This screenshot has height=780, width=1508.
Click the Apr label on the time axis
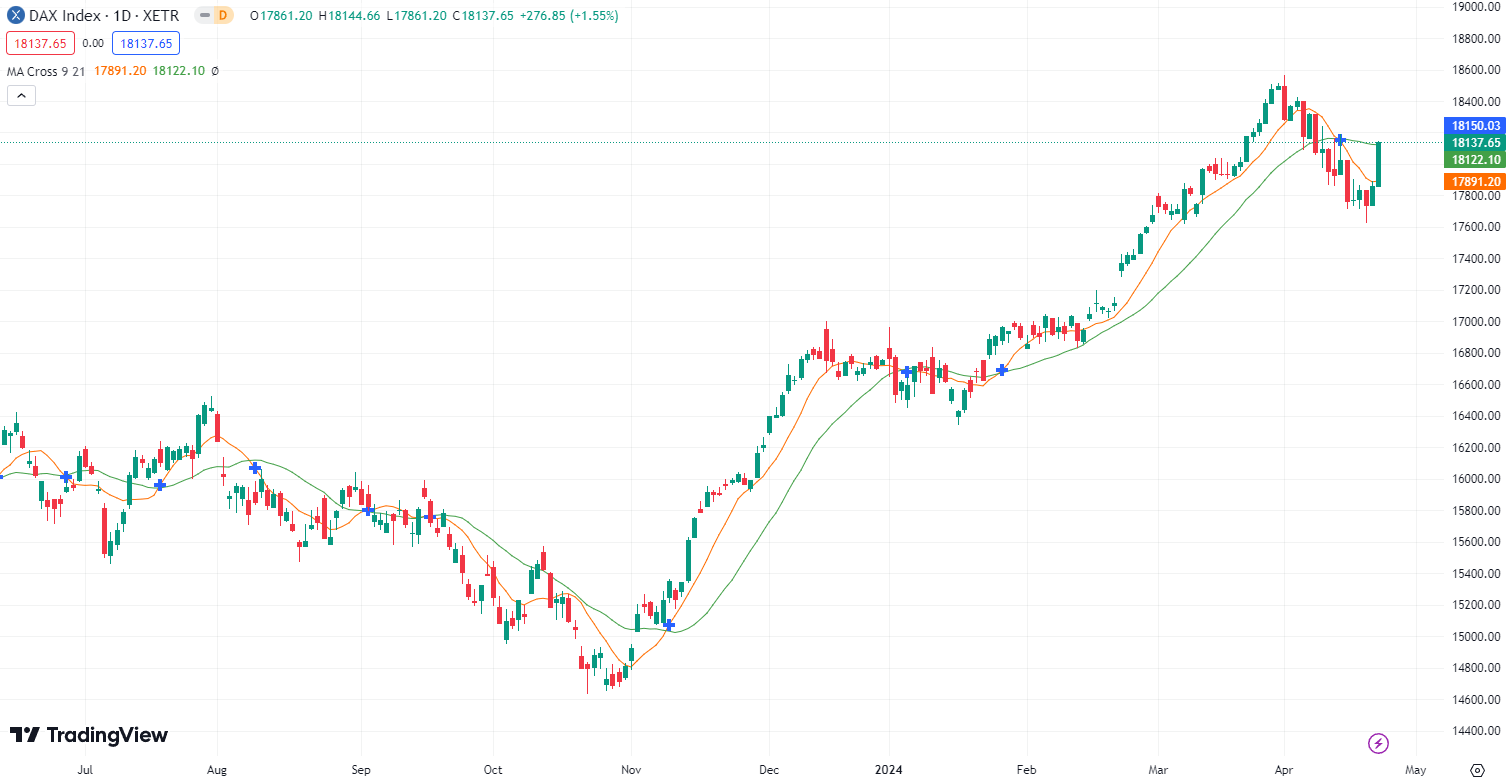coord(1284,770)
